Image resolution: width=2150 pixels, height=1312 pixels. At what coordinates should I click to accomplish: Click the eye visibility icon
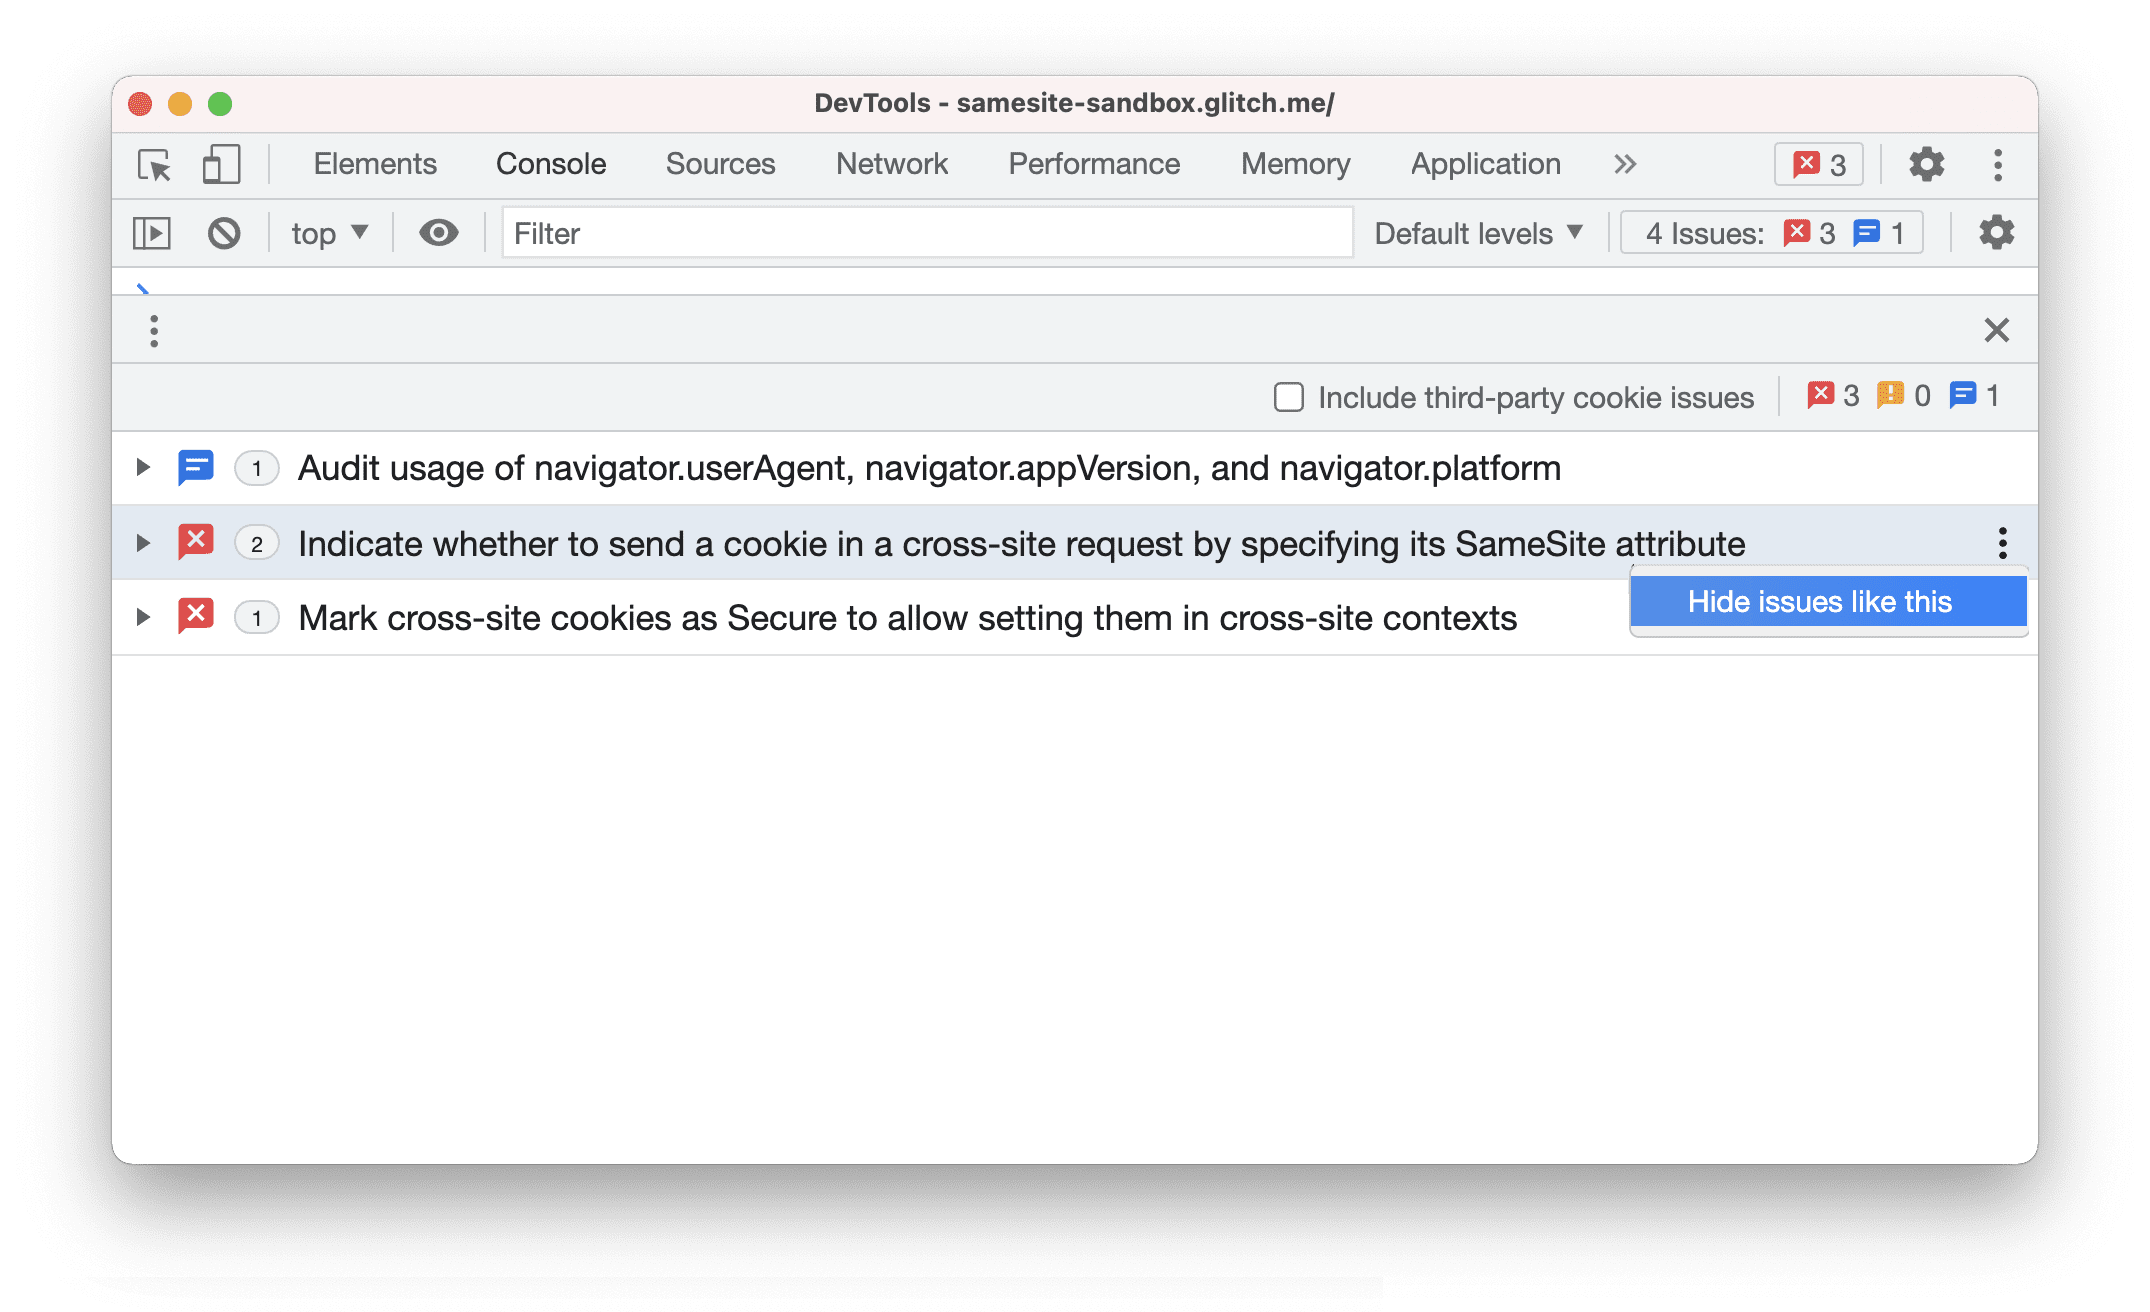click(436, 232)
